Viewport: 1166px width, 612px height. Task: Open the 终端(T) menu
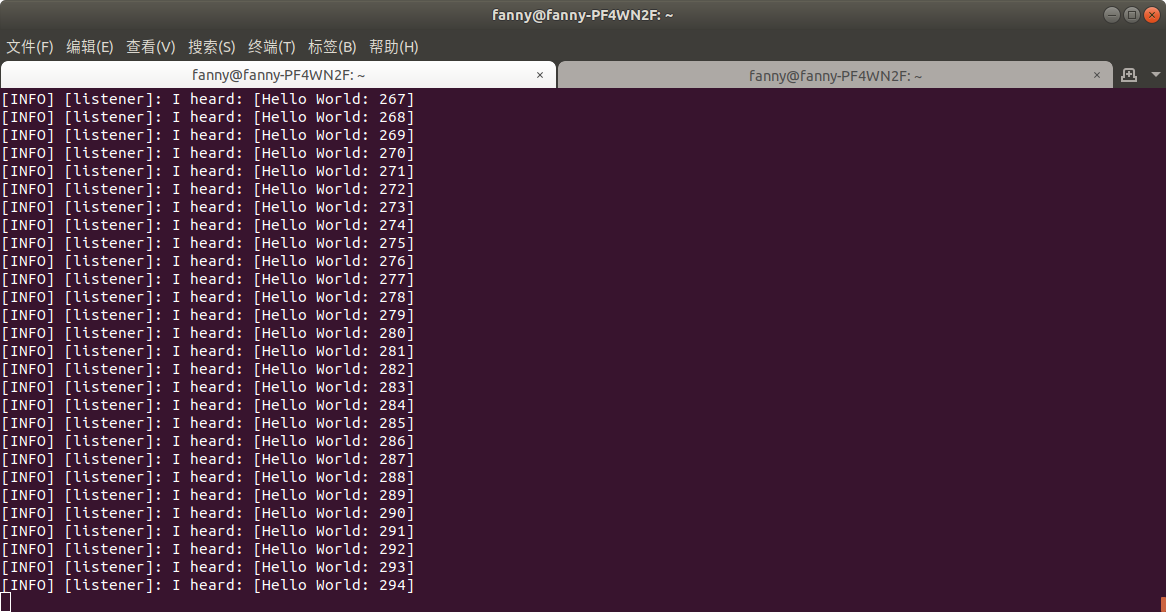(271, 47)
